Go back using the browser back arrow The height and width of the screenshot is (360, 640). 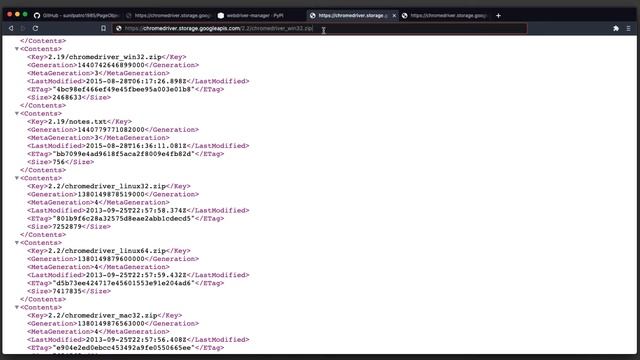(x=11, y=28)
